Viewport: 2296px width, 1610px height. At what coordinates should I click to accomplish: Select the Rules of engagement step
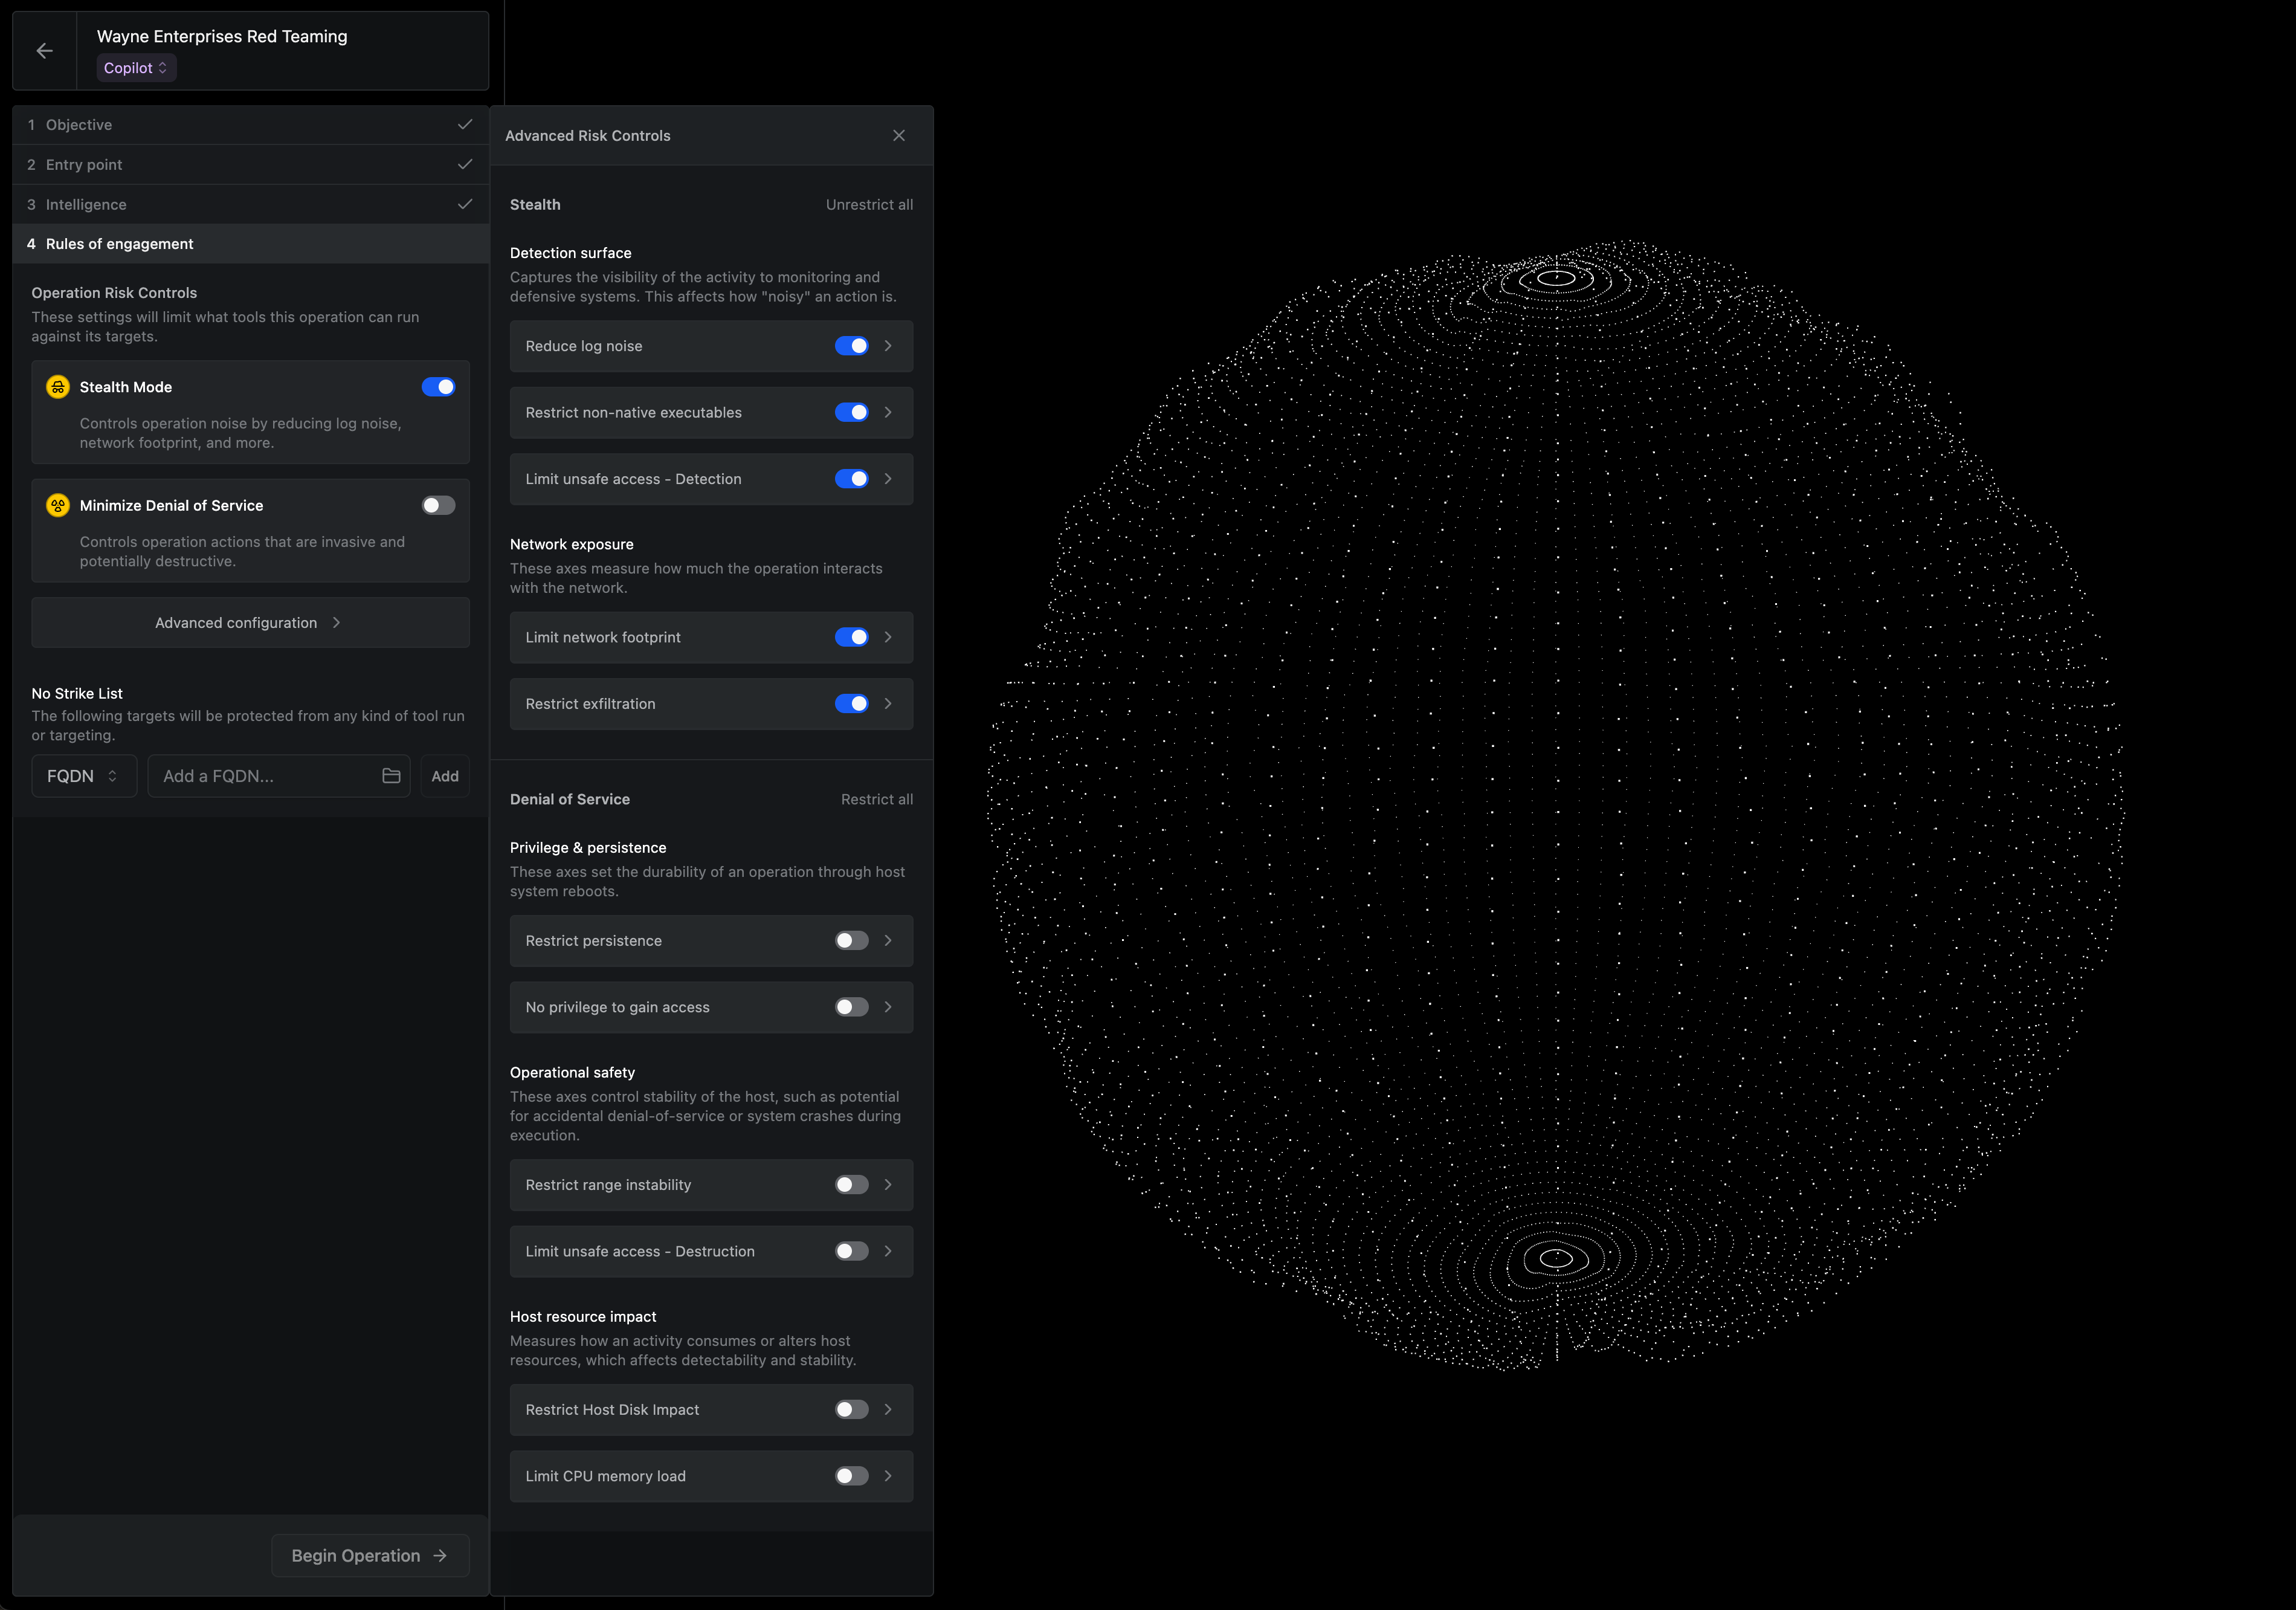[x=120, y=244]
